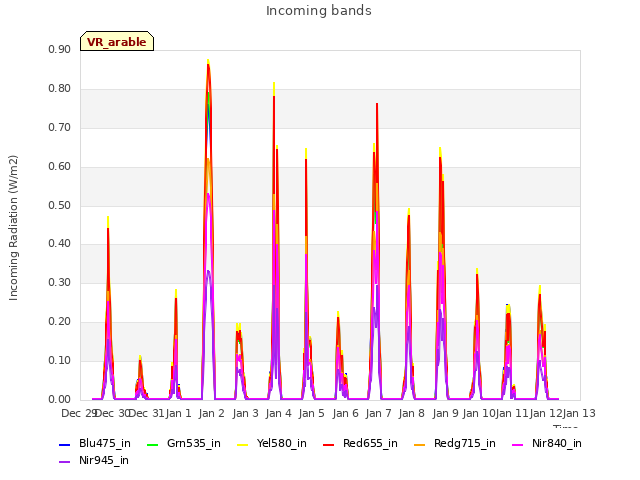Click the Red655_in red legend swatch

329,444
